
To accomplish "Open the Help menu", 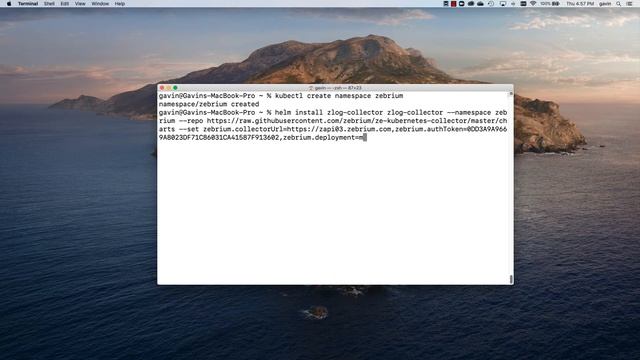I will click(x=120, y=4).
